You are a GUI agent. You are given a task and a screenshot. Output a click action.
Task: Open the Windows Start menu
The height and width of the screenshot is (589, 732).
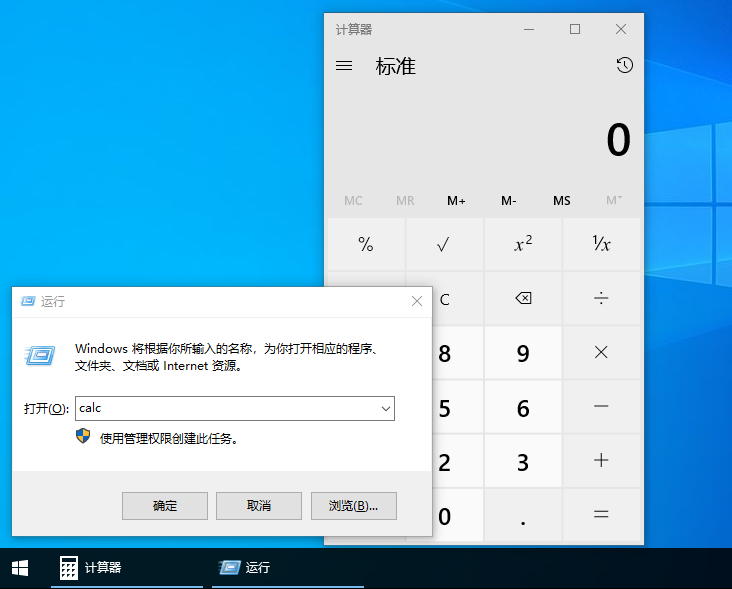20,568
